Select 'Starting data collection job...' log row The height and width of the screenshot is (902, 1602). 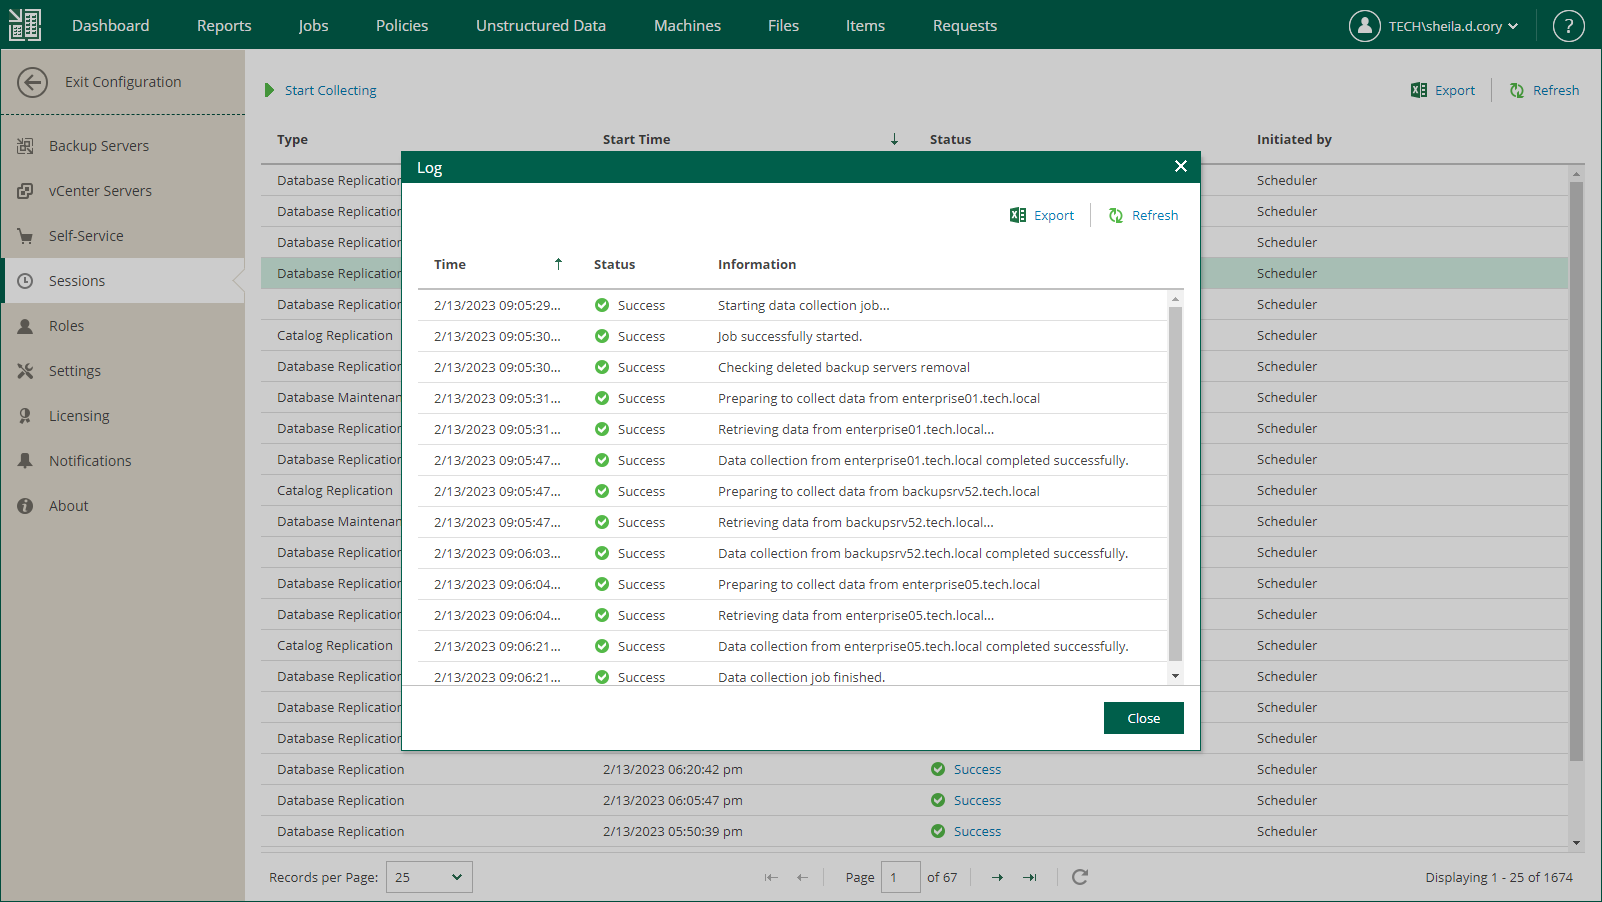click(792, 305)
